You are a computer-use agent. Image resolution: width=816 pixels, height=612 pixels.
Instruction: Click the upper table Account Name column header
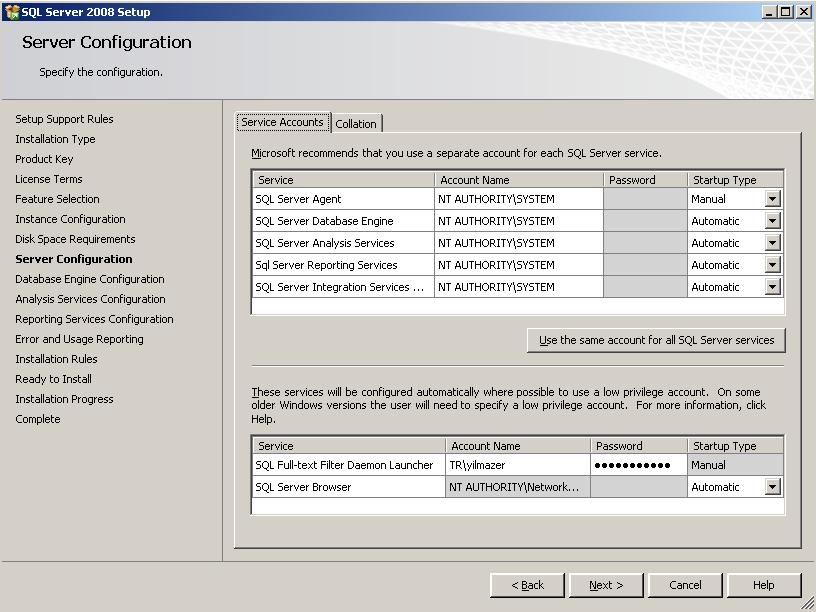pyautogui.click(x=519, y=180)
